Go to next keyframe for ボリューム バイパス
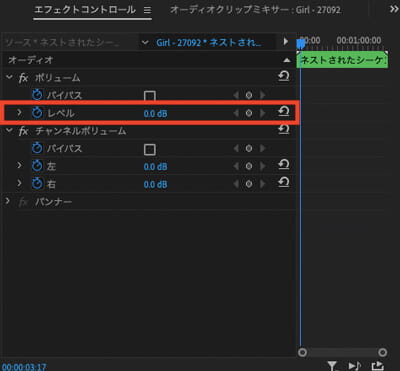 pos(263,95)
